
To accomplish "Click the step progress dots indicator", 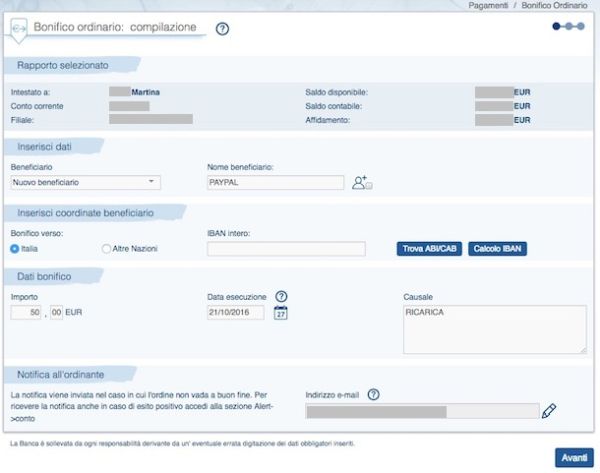I will (x=568, y=27).
